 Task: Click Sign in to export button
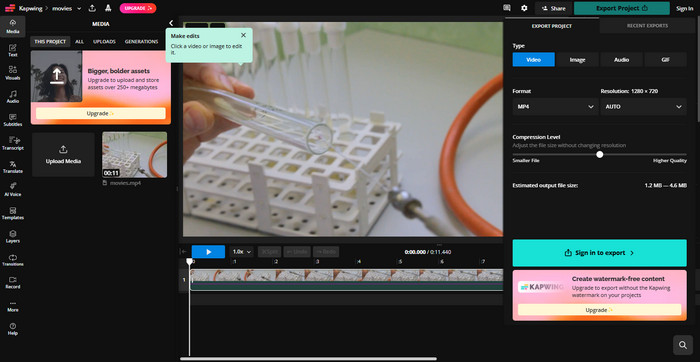click(x=600, y=253)
